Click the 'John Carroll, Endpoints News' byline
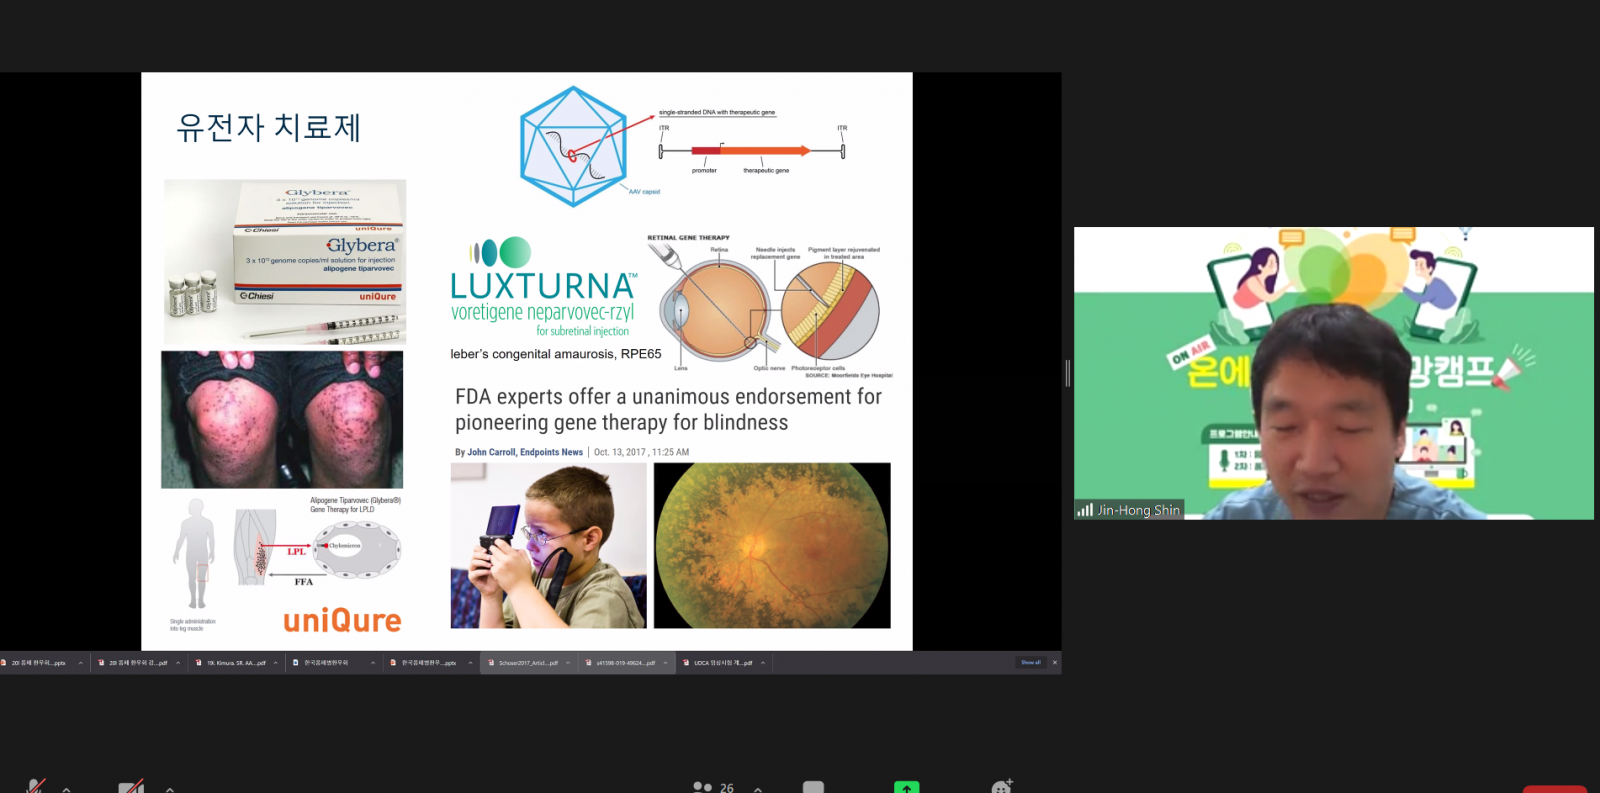 [525, 452]
